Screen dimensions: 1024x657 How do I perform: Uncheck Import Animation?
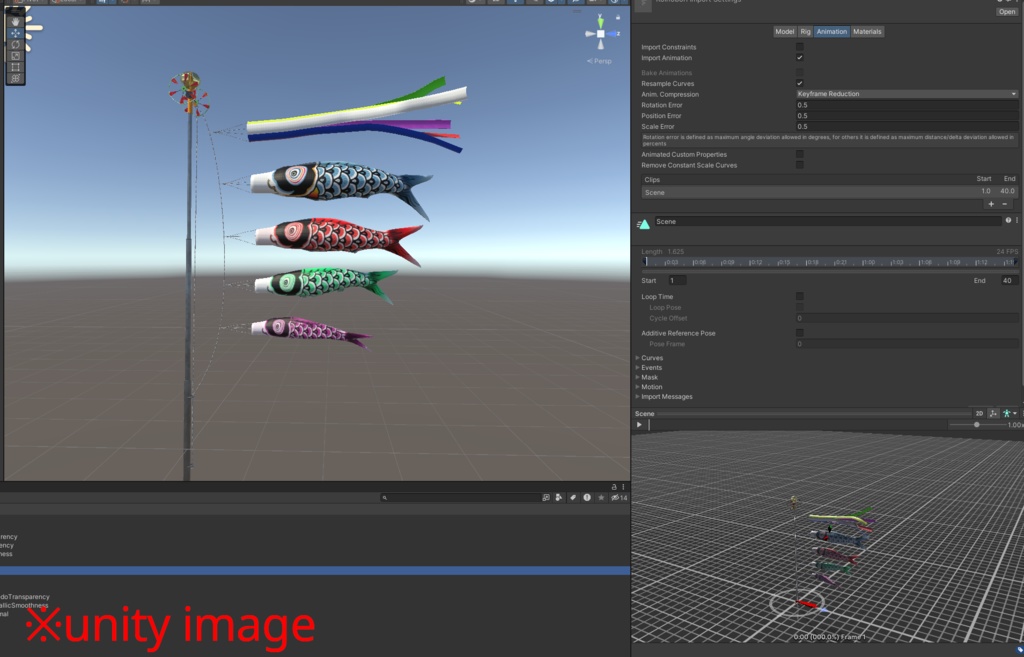pyautogui.click(x=799, y=57)
